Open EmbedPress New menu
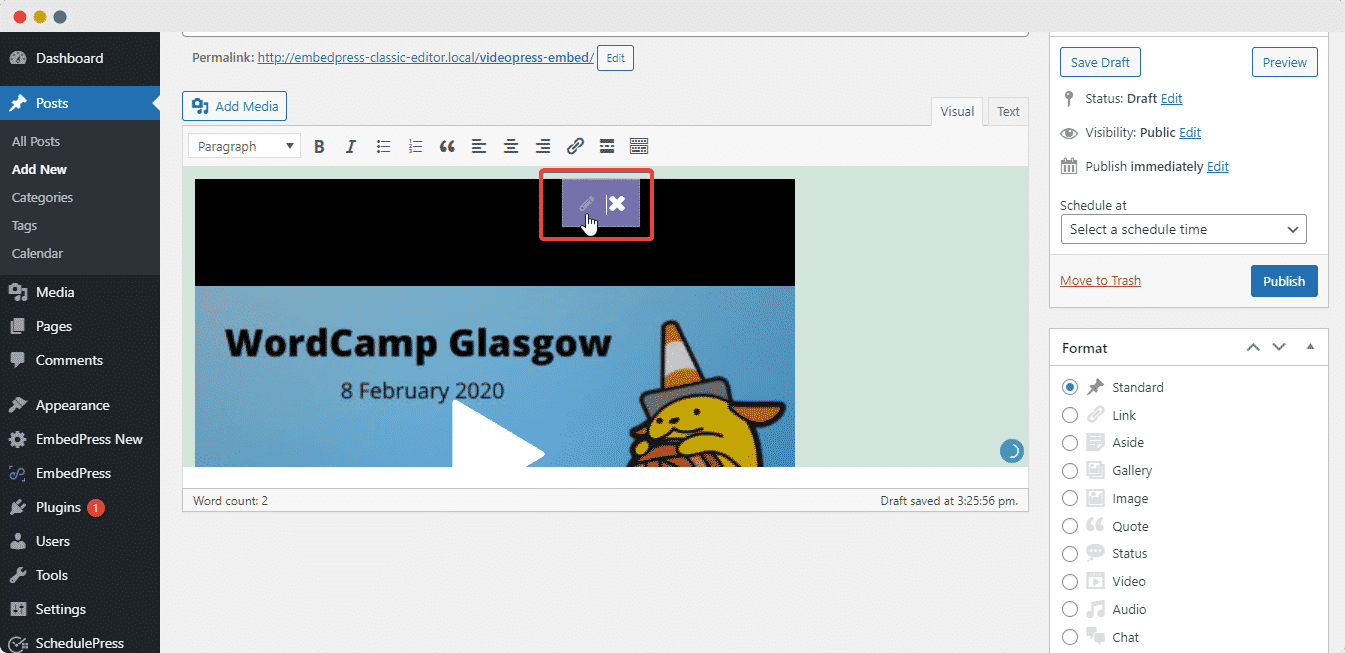The height and width of the screenshot is (653, 1345). [x=80, y=439]
